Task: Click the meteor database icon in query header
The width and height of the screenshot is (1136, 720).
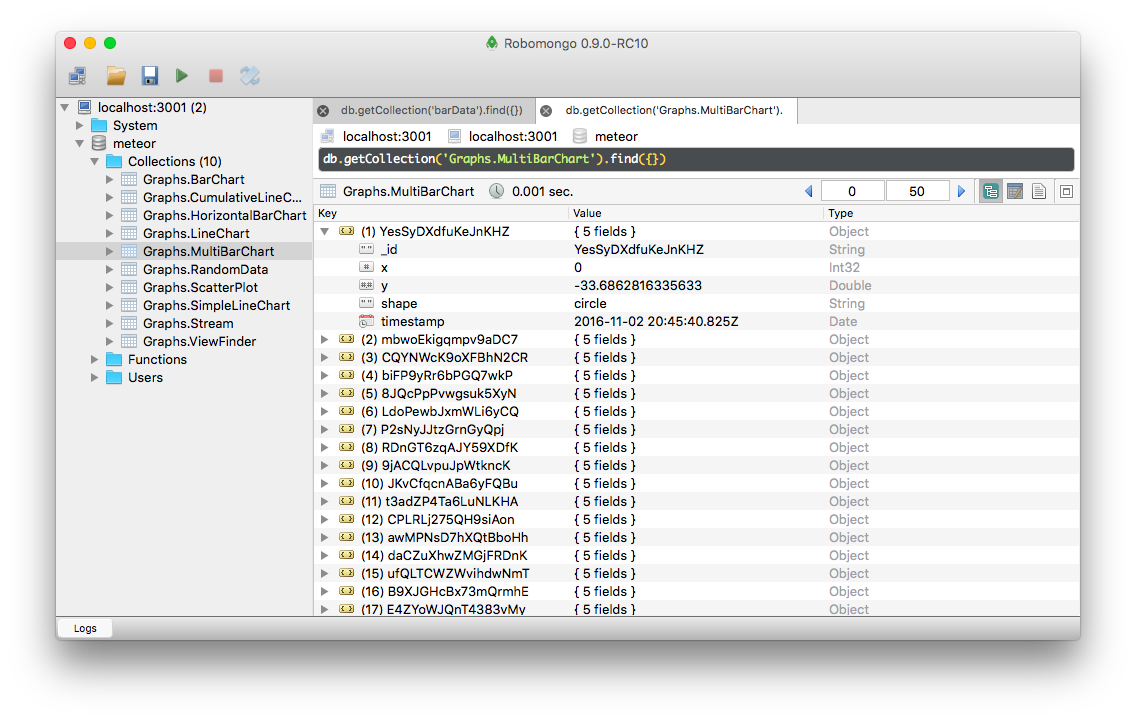Action: [580, 136]
